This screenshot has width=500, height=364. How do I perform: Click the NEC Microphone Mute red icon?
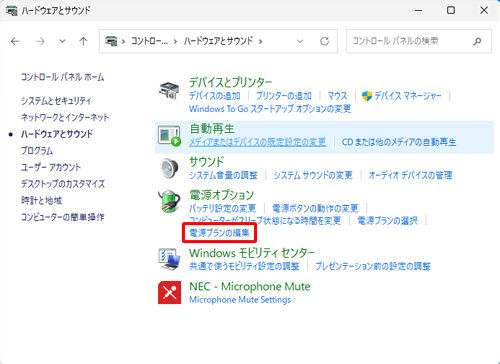[x=169, y=292]
